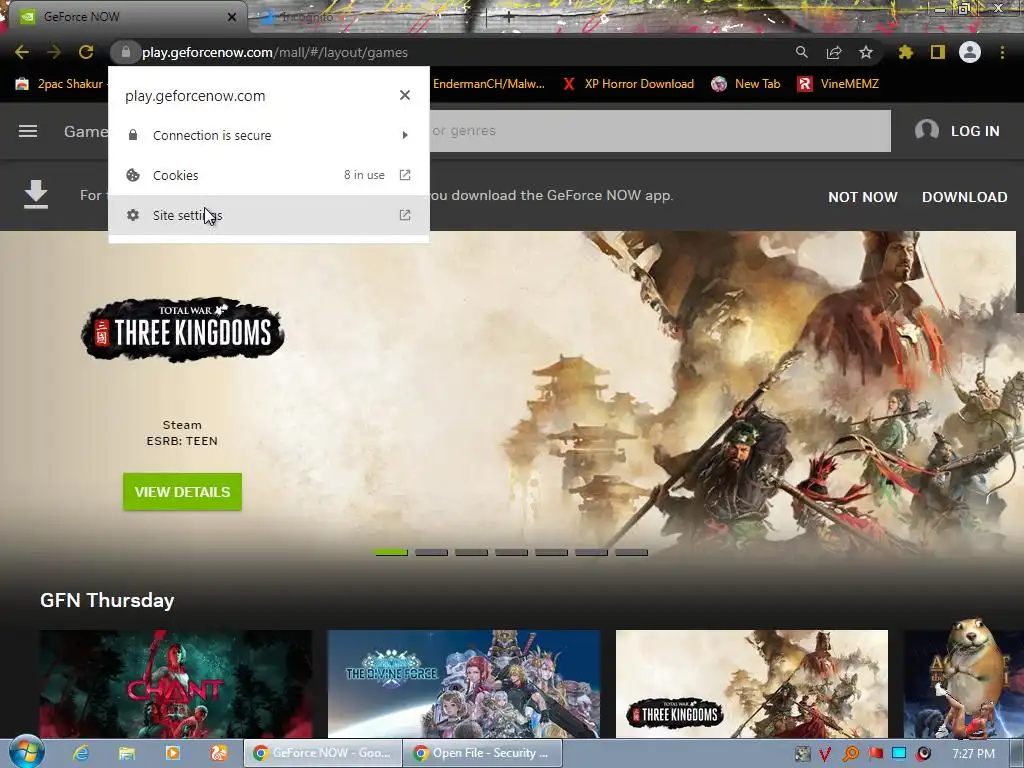Open VineMEMZ bookmark

tap(839, 84)
